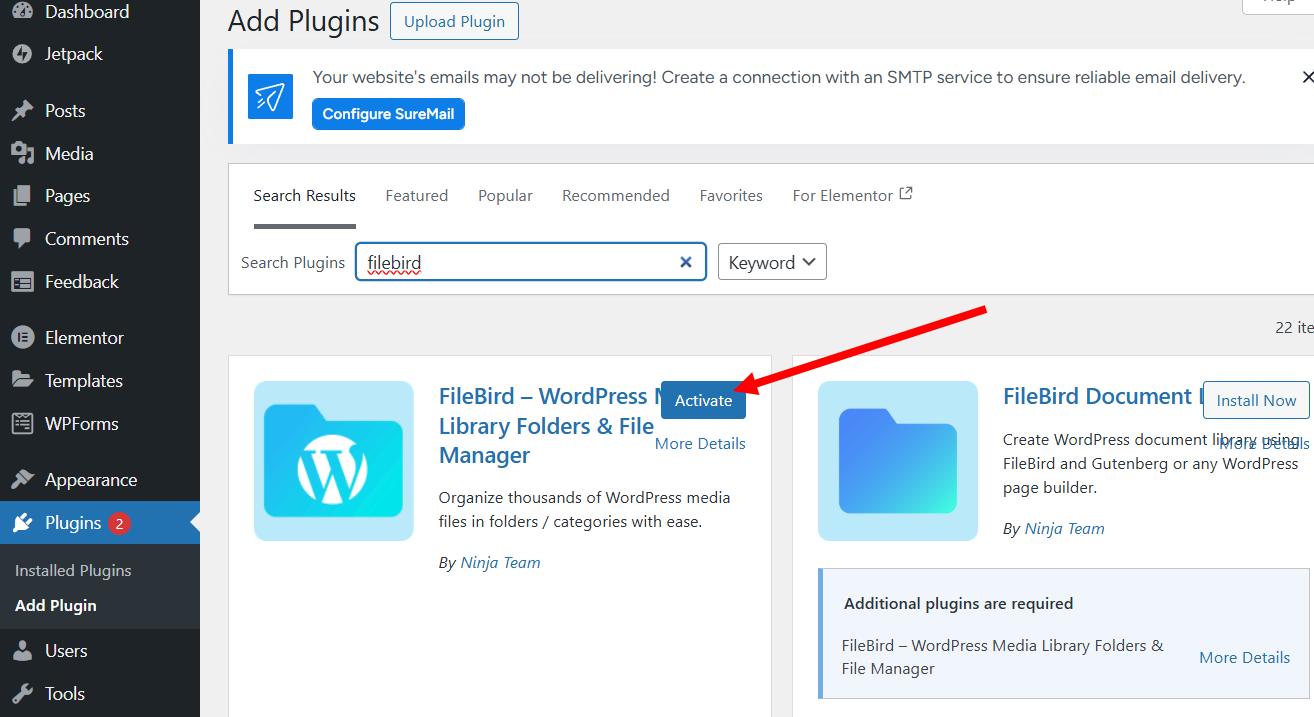
Task: Open the Appearance menu label
Action: coord(91,480)
